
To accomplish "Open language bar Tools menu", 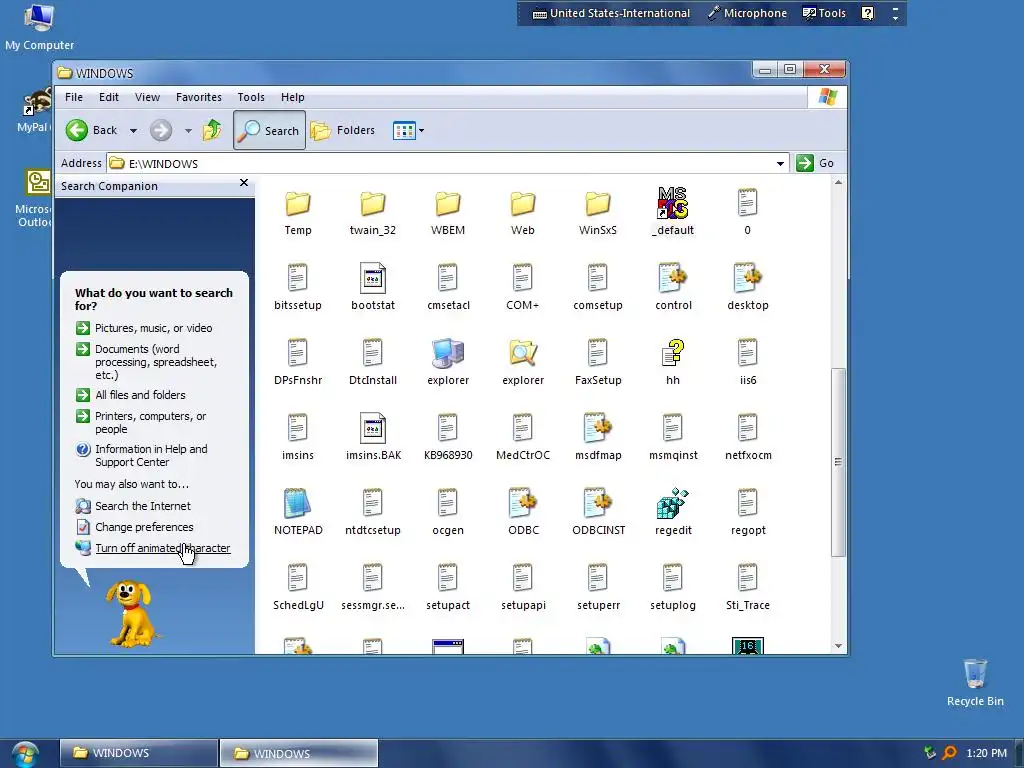I will 824,13.
